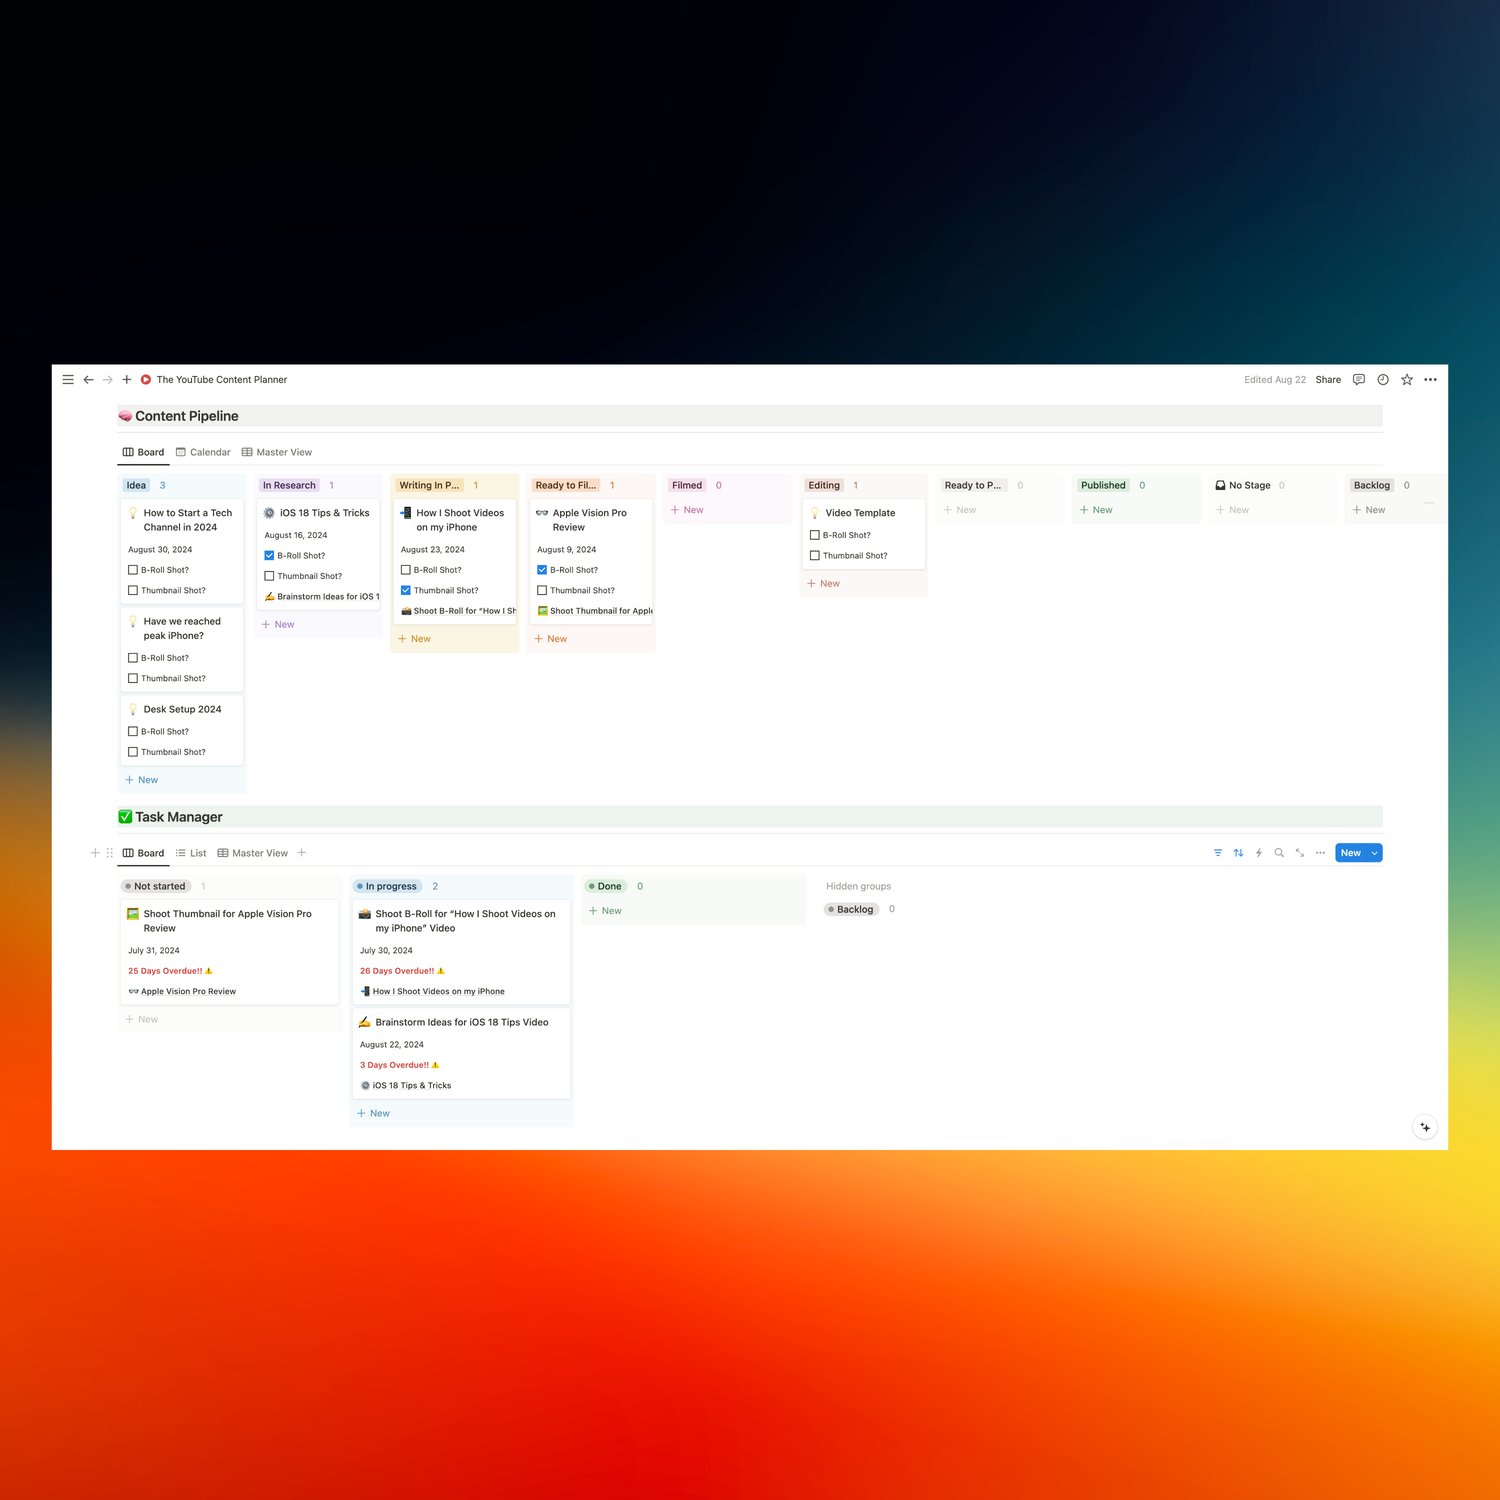Image resolution: width=1500 pixels, height=1500 pixels.
Task: Click the gear icon on iOS 18 Tips card
Action: (269, 513)
